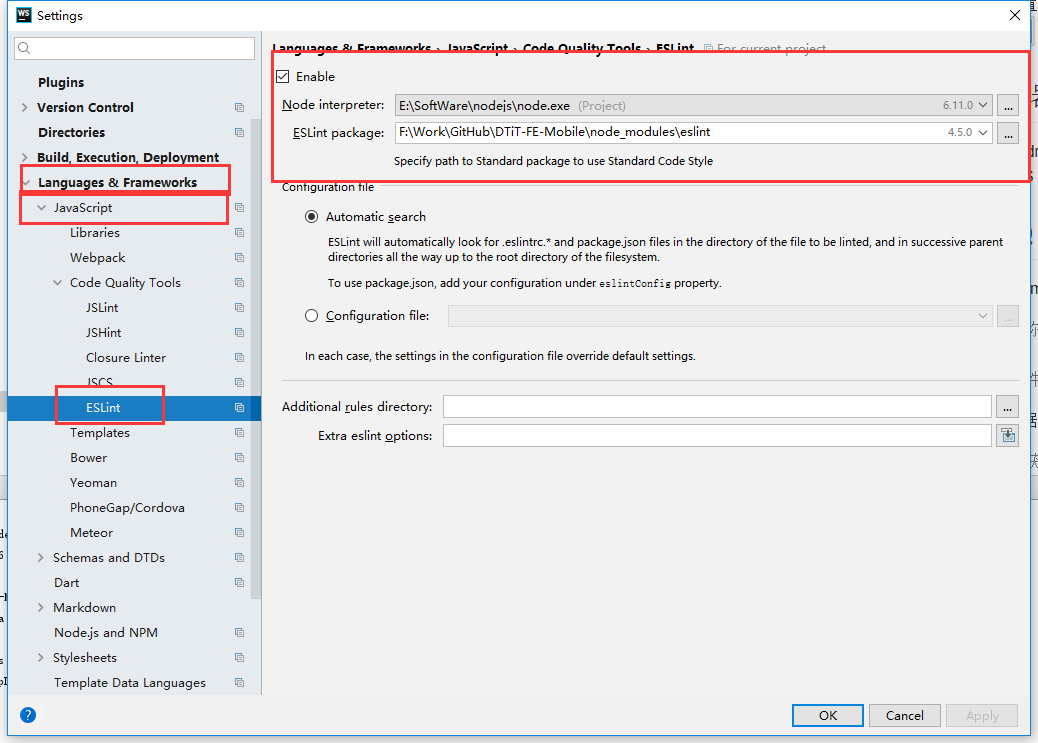1038x743 pixels.
Task: Open the ESLint package dropdown
Action: pos(984,132)
